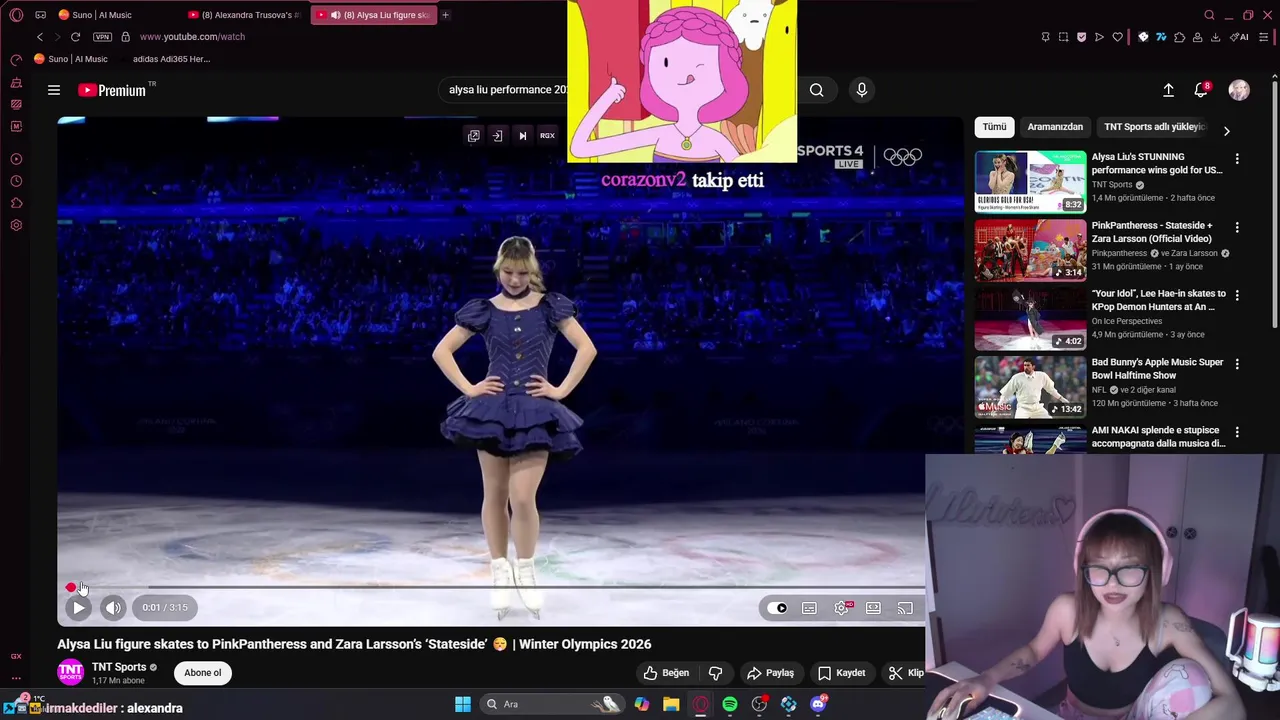Add page to bookmarks heart icon

(x=1117, y=37)
